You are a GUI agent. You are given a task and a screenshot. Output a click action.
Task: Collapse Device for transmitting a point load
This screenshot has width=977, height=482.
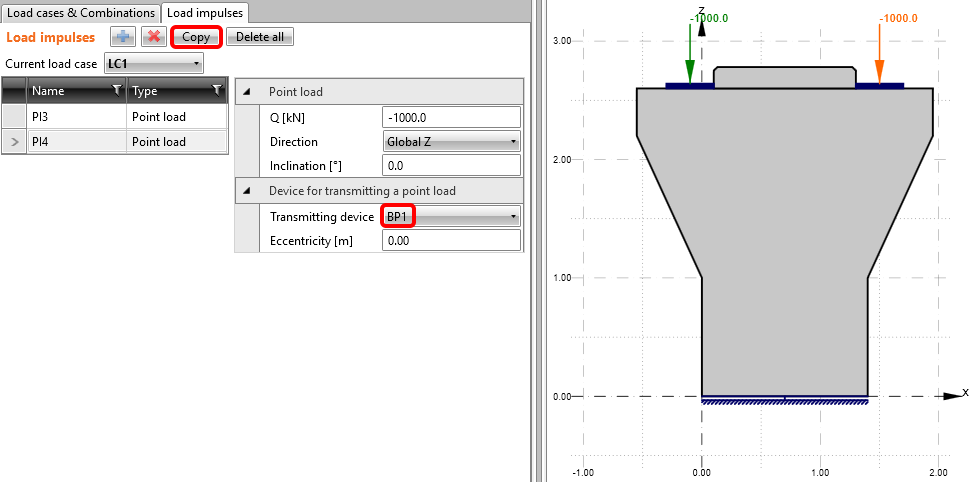[x=247, y=190]
